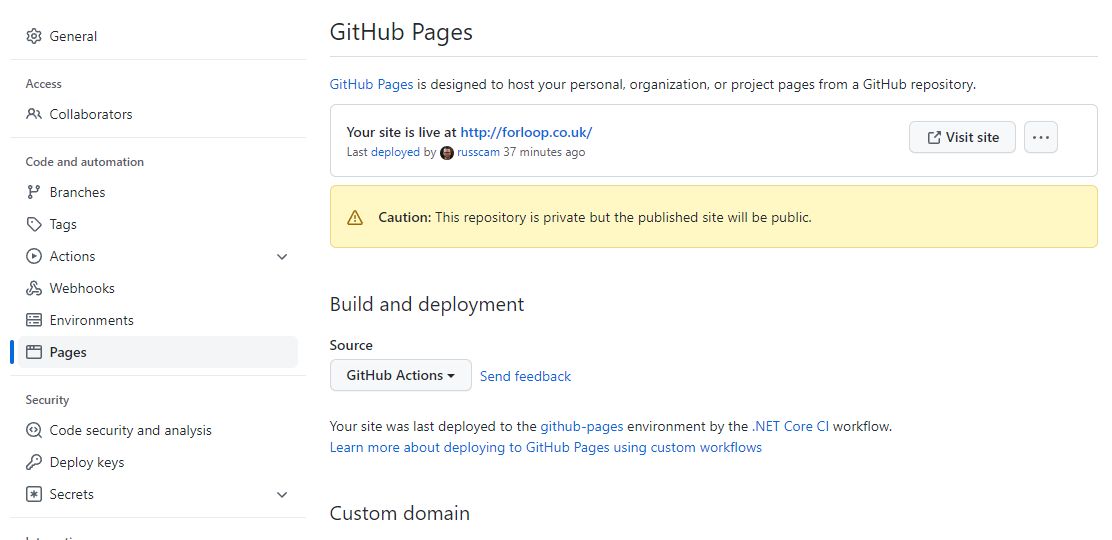This screenshot has height=540, width=1112.
Task: Click the Send feedback link
Action: click(x=525, y=376)
